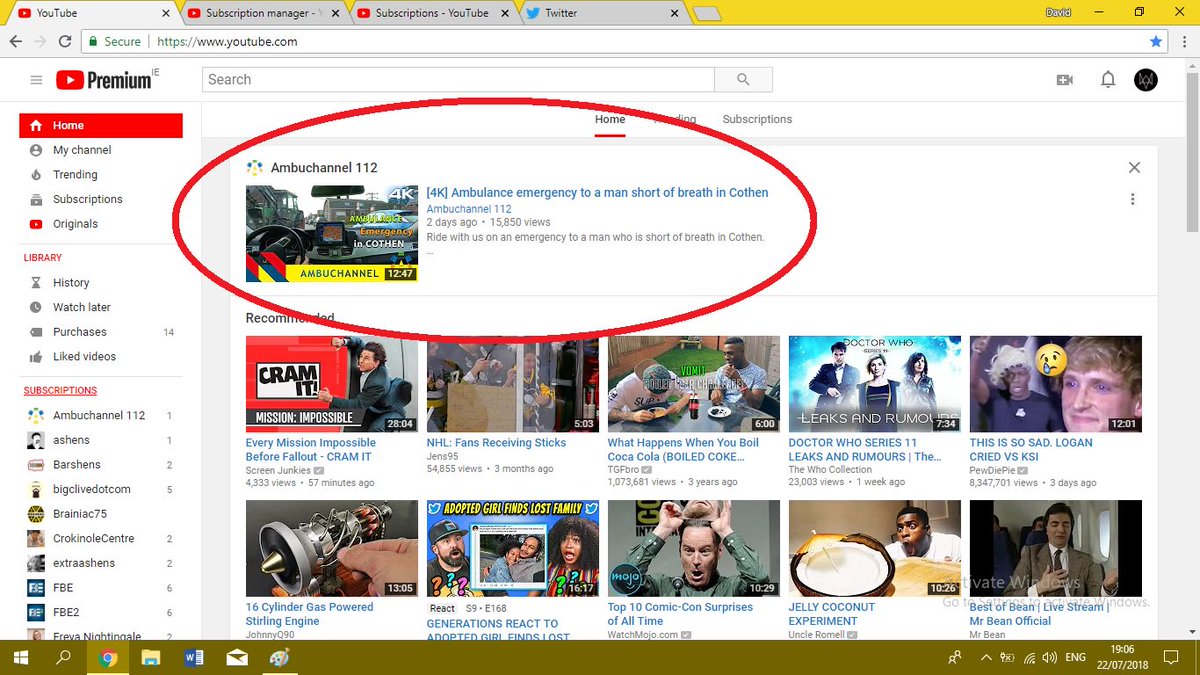Open the SUBSCRIPTIONS heading link
Image resolution: width=1200 pixels, height=675 pixels.
tap(60, 390)
